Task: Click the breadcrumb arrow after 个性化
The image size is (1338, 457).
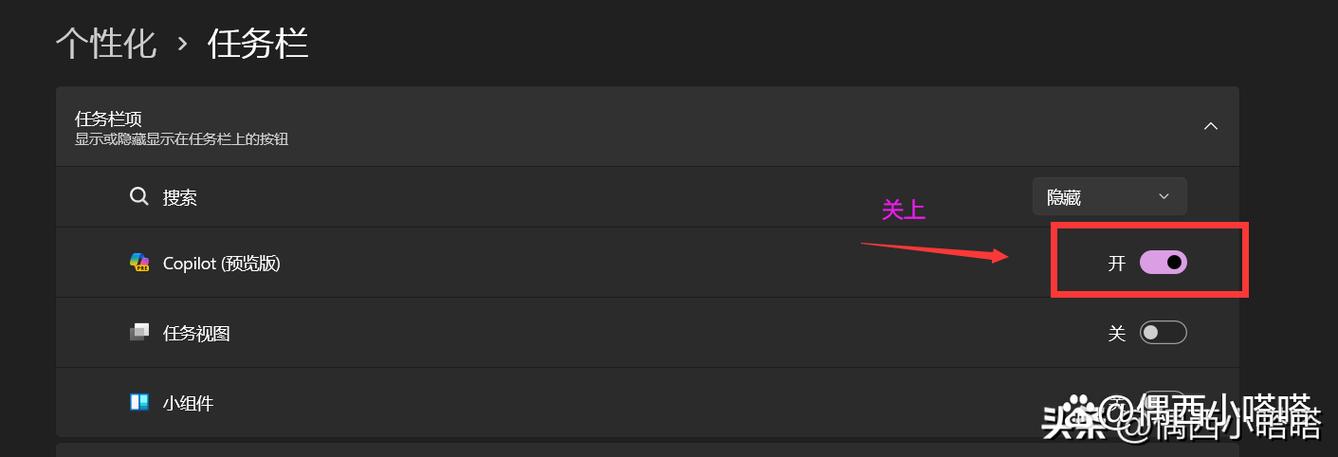Action: (x=182, y=45)
